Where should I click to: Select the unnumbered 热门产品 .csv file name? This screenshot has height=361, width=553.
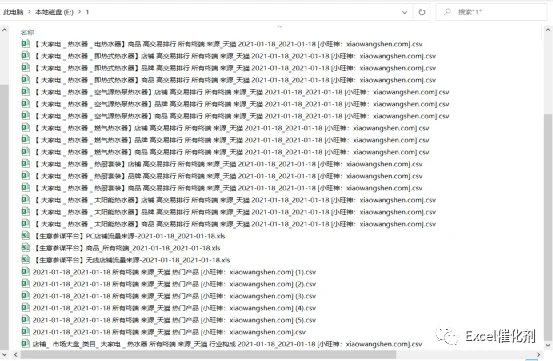click(x=169, y=332)
